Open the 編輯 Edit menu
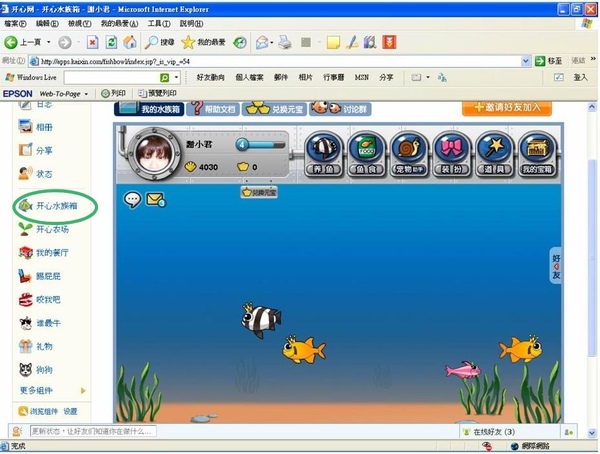Screen dimensions: 600x454 (47, 24)
